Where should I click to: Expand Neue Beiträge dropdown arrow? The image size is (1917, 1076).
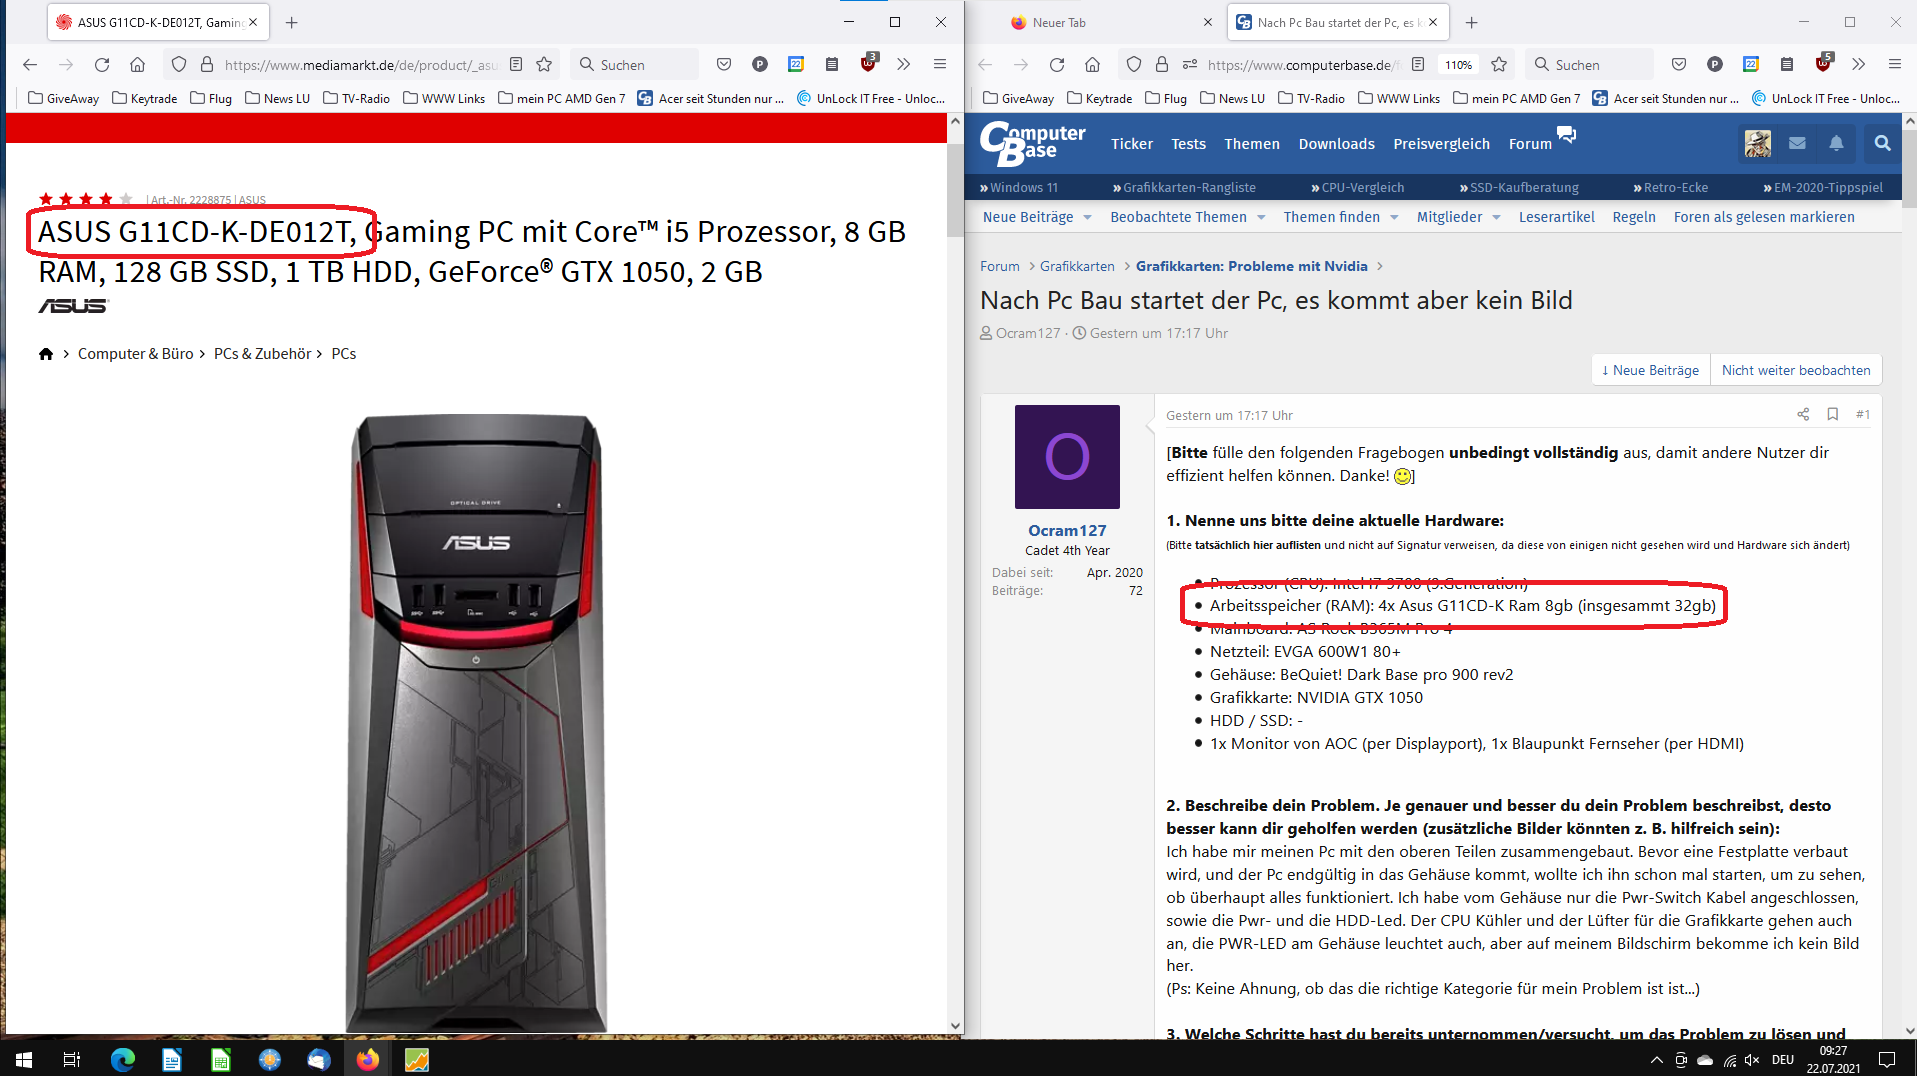(1088, 218)
